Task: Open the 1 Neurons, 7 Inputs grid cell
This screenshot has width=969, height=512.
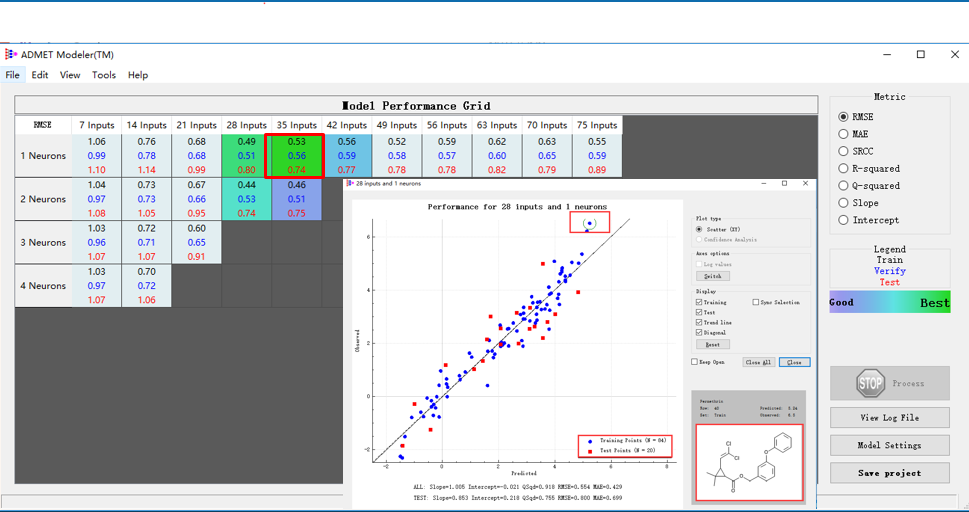Action: pos(96,156)
